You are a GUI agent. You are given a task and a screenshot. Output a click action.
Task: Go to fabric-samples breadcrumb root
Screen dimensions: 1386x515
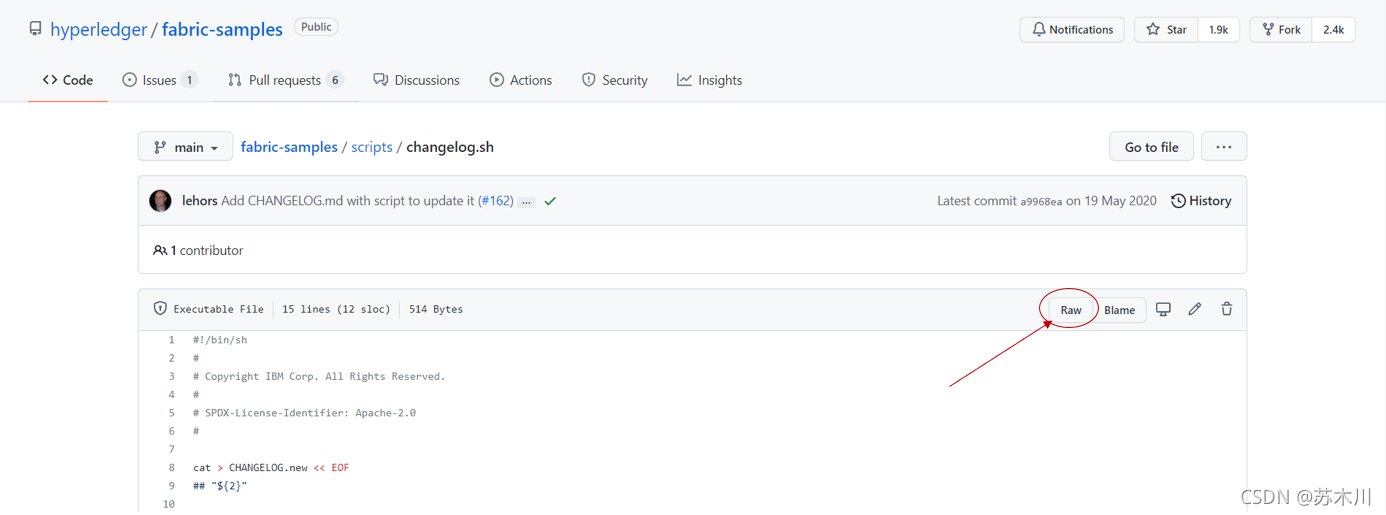[289, 147]
